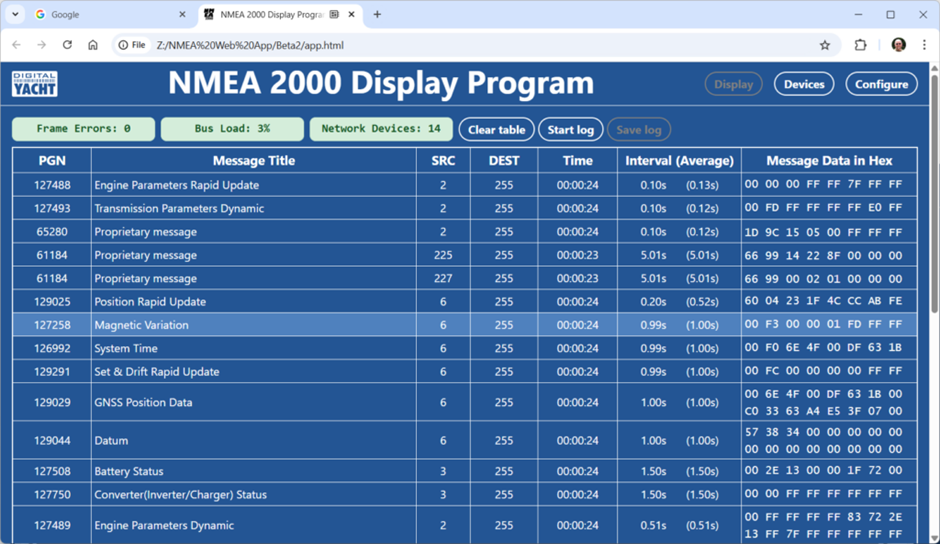Screen dimensions: 940x544
Task: Click the Digital Yacht logo
Action: click(x=35, y=84)
